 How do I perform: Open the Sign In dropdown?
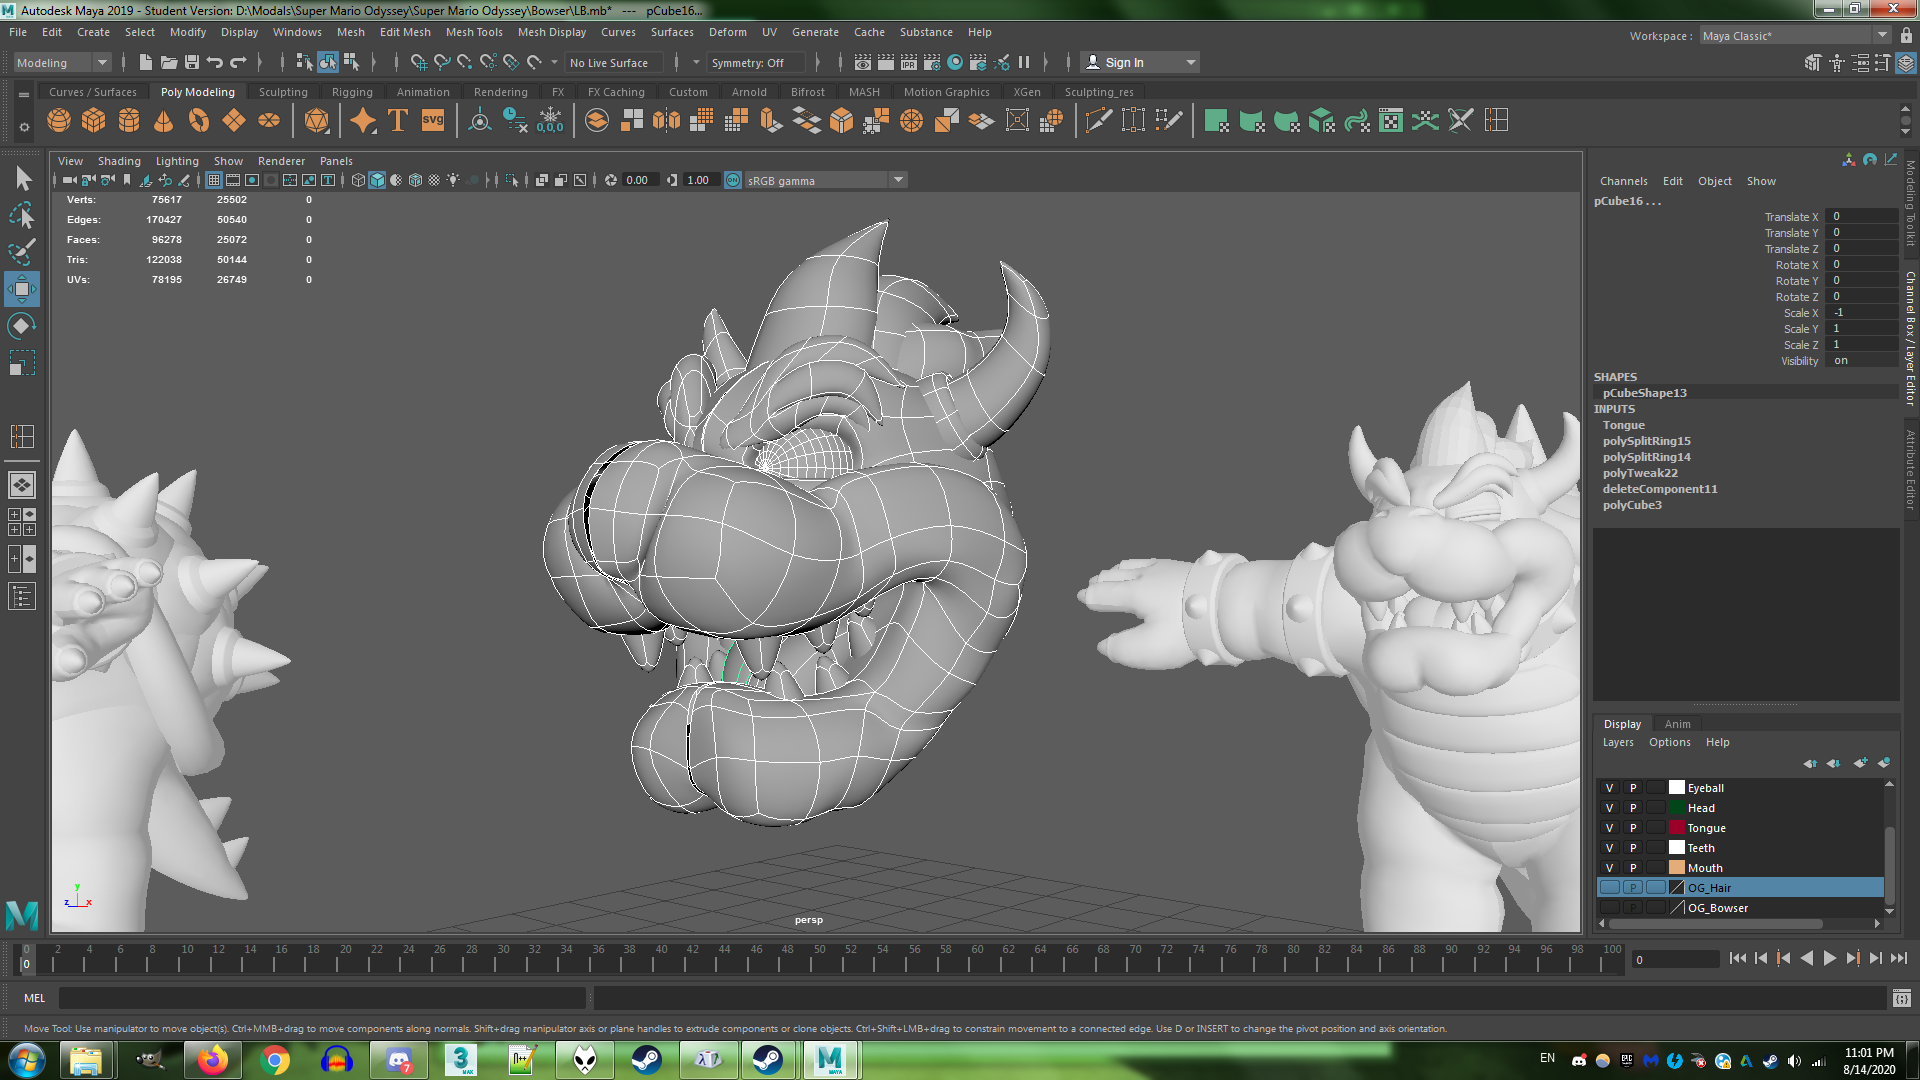[1140, 62]
